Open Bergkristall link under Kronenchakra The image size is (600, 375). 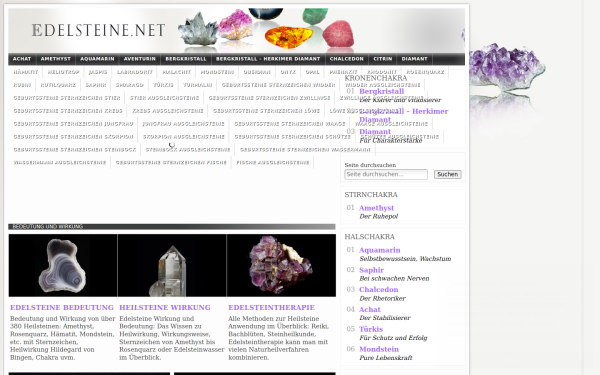pos(382,91)
